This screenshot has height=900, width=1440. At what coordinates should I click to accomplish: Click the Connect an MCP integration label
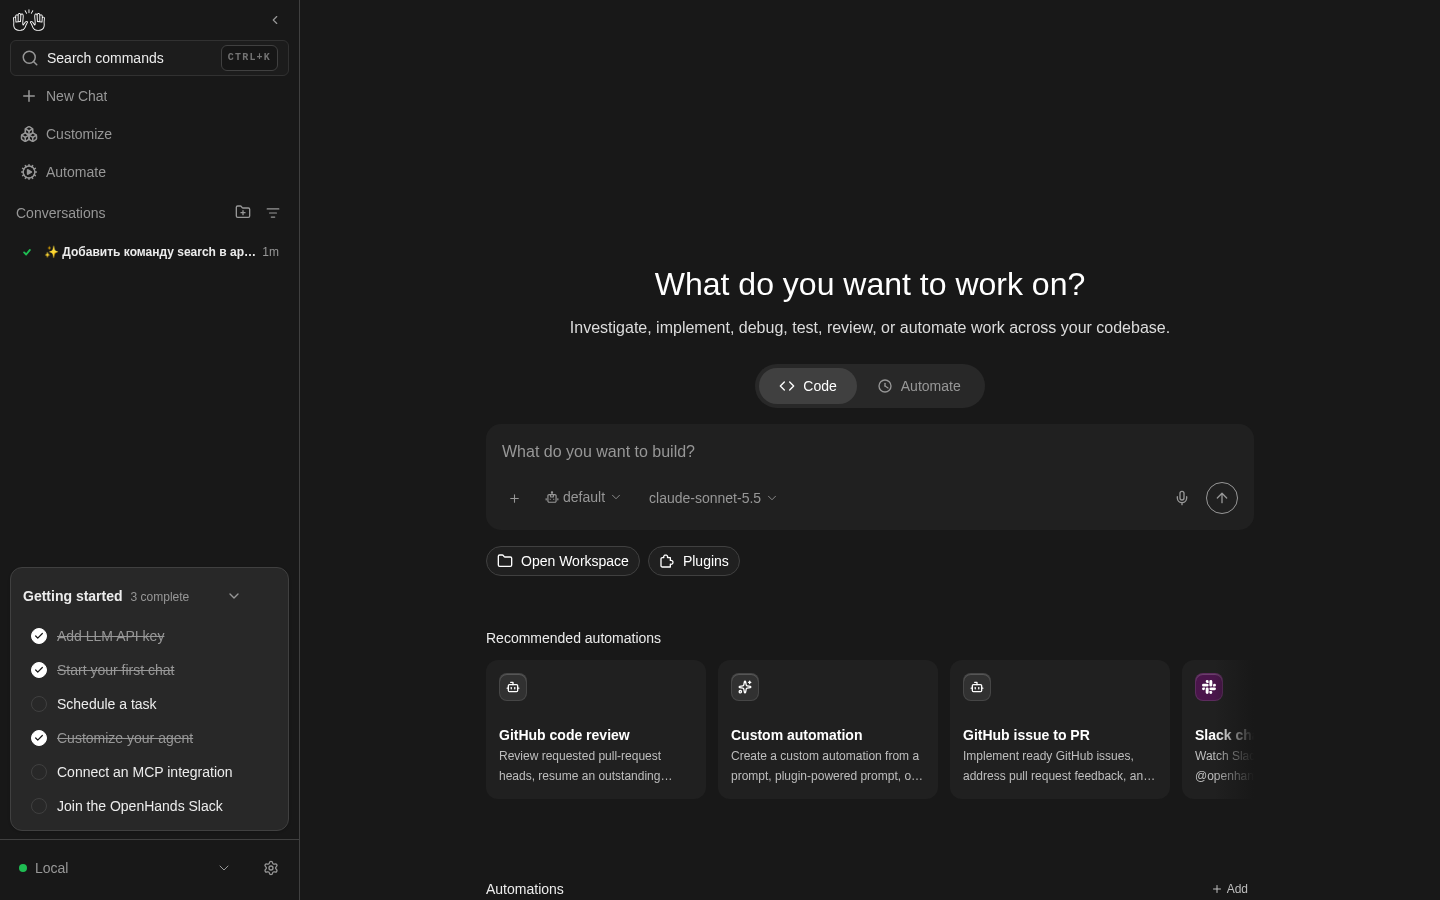click(x=145, y=772)
